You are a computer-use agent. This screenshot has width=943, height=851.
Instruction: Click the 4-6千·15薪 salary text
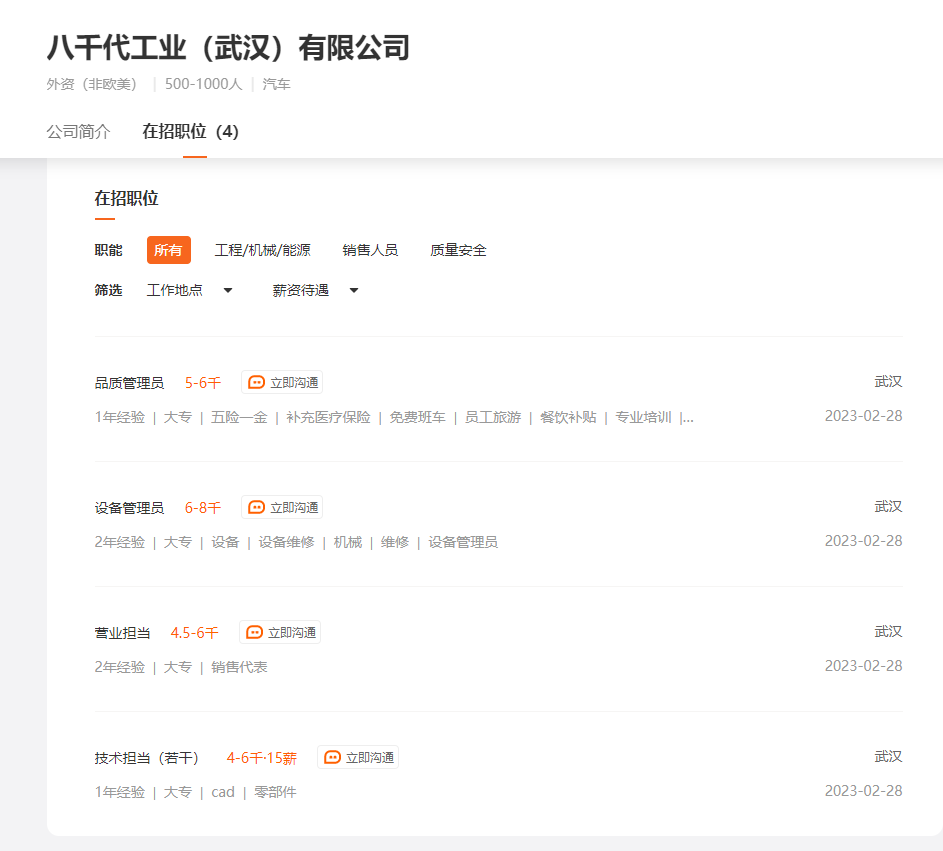click(x=262, y=758)
